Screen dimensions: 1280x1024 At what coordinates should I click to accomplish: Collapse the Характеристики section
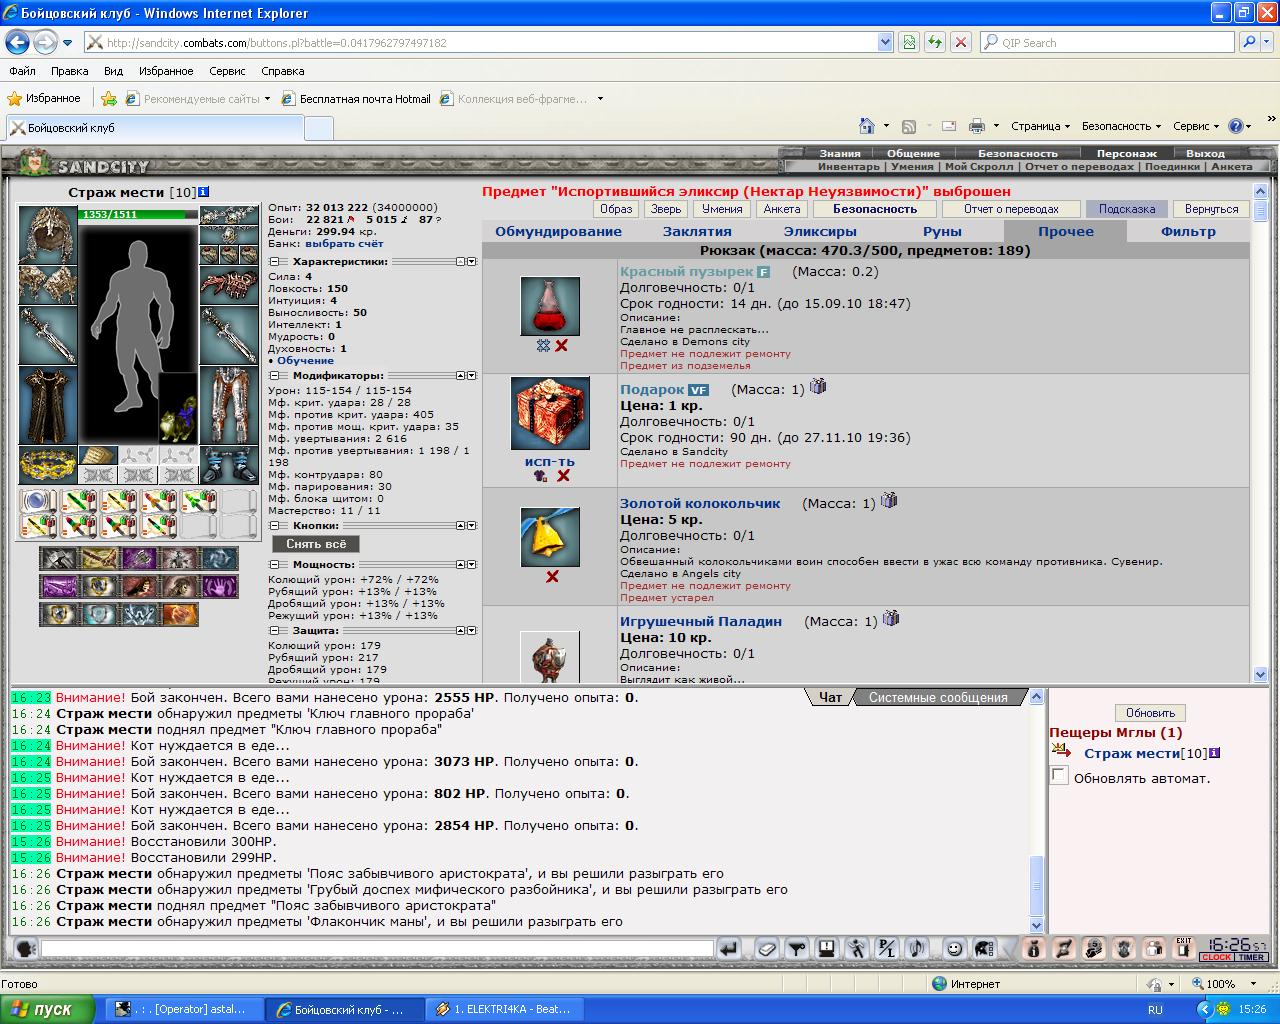tap(274, 262)
